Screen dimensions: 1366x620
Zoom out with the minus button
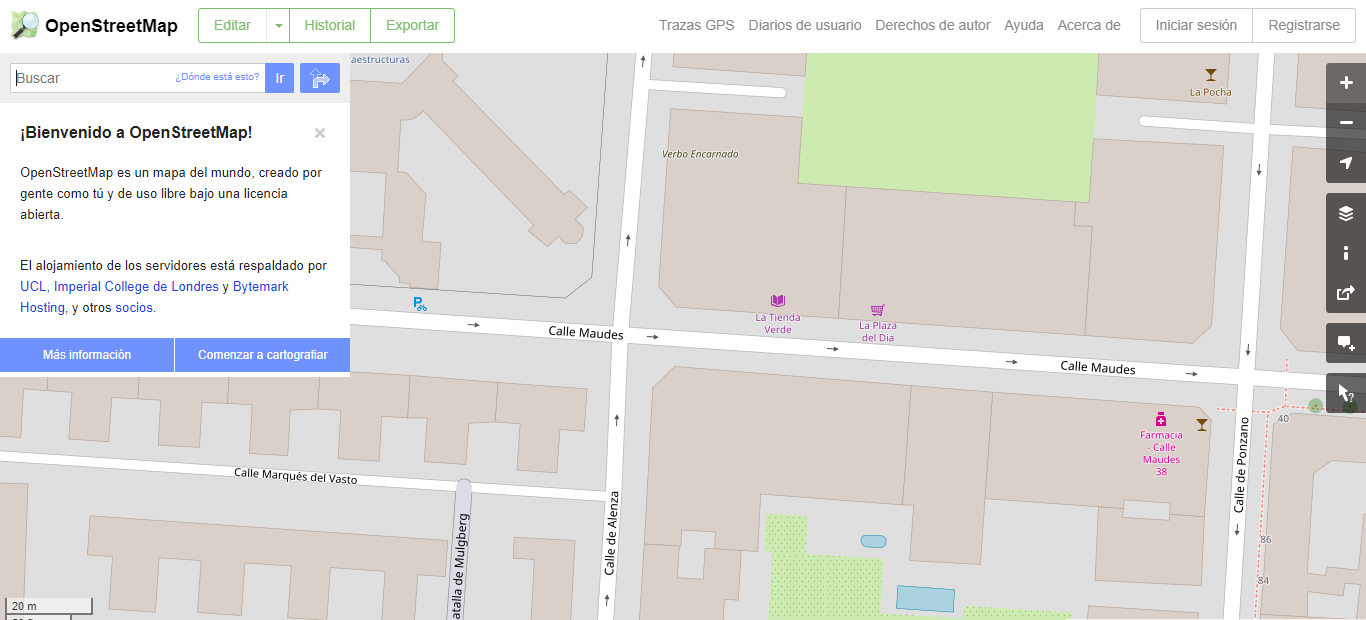pos(1346,123)
